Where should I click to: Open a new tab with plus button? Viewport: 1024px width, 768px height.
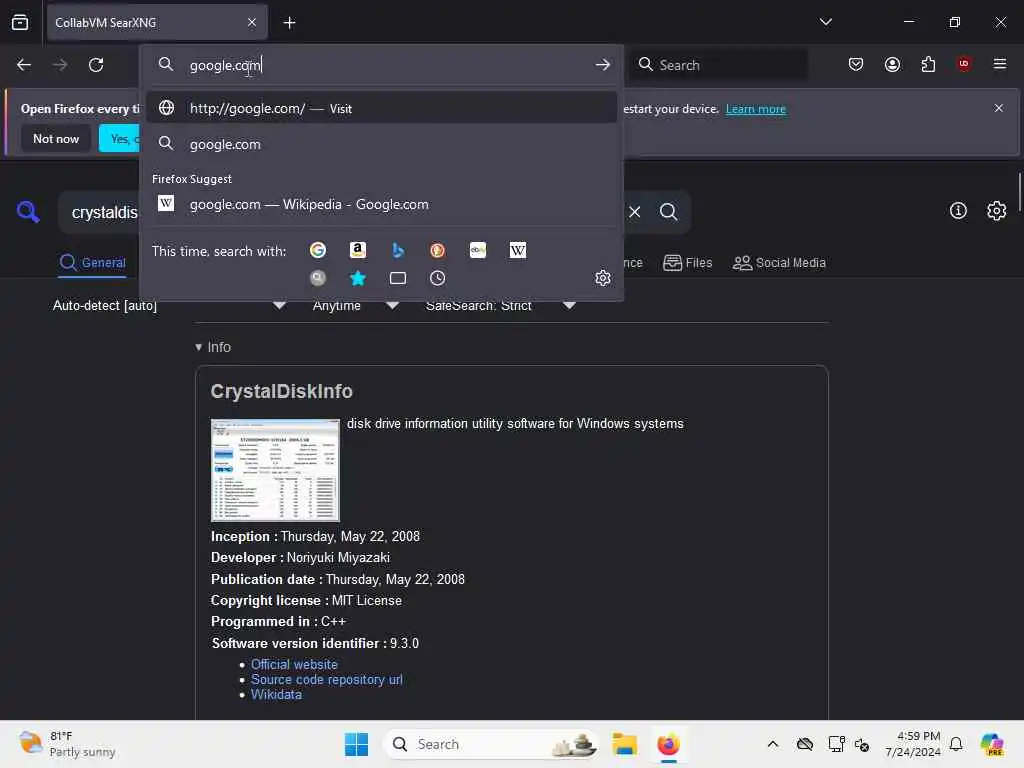289,23
